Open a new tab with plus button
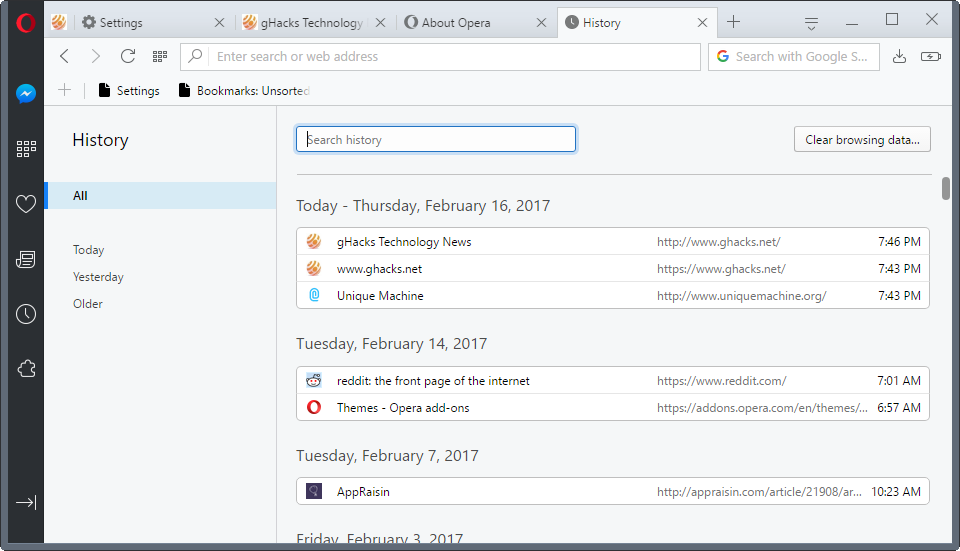Screen dimensions: 960x551 [x=733, y=22]
